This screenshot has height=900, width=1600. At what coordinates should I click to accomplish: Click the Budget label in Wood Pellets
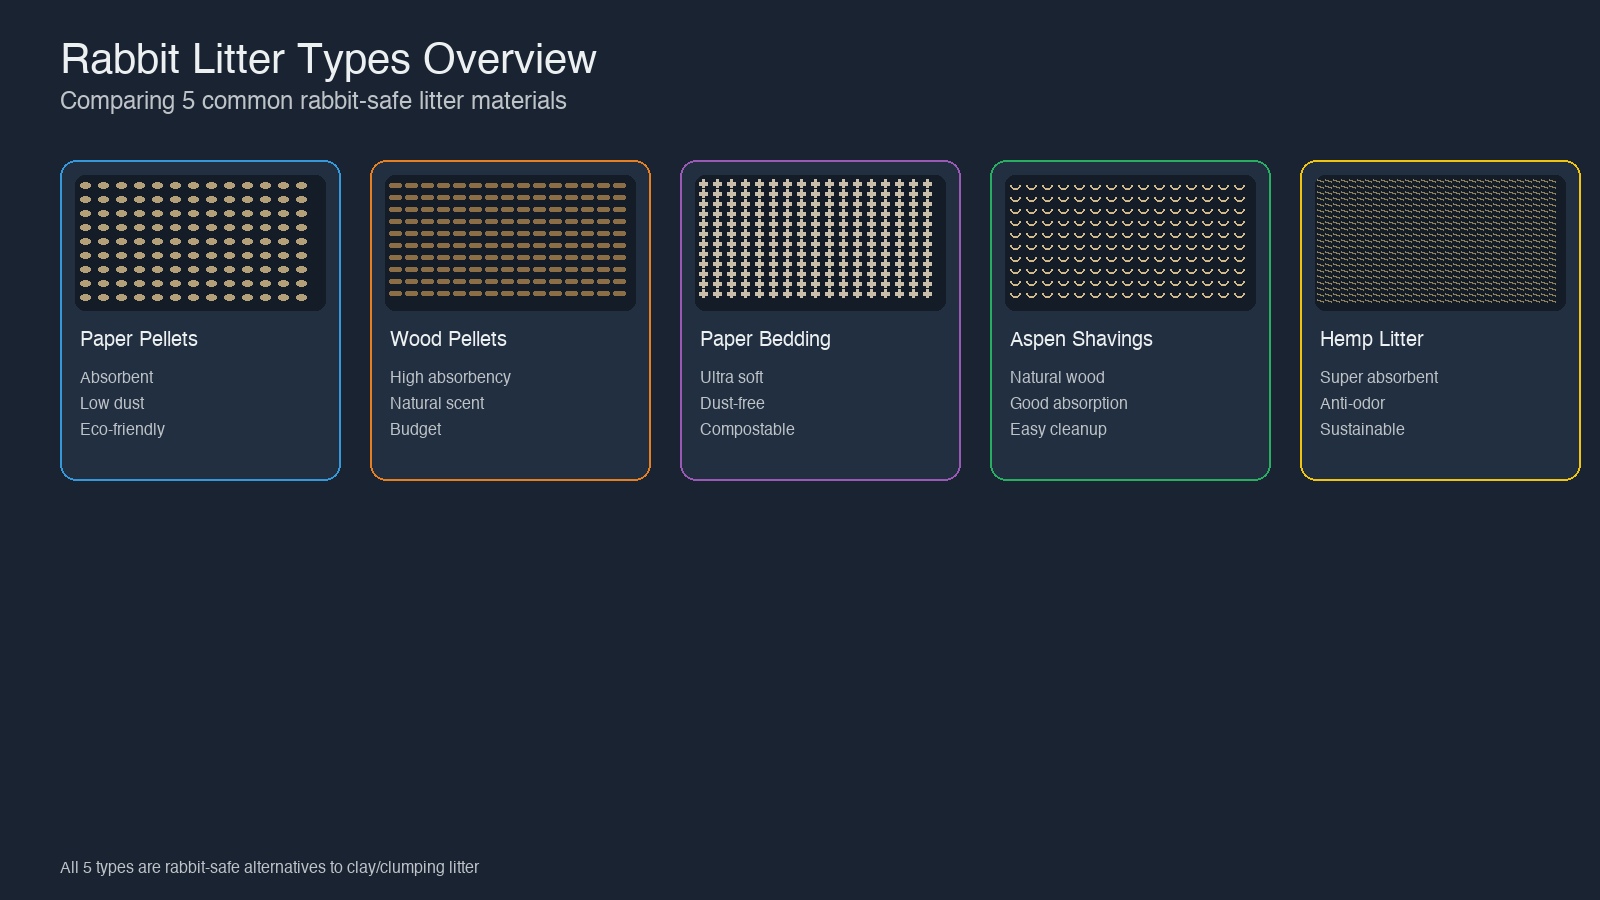tap(415, 429)
